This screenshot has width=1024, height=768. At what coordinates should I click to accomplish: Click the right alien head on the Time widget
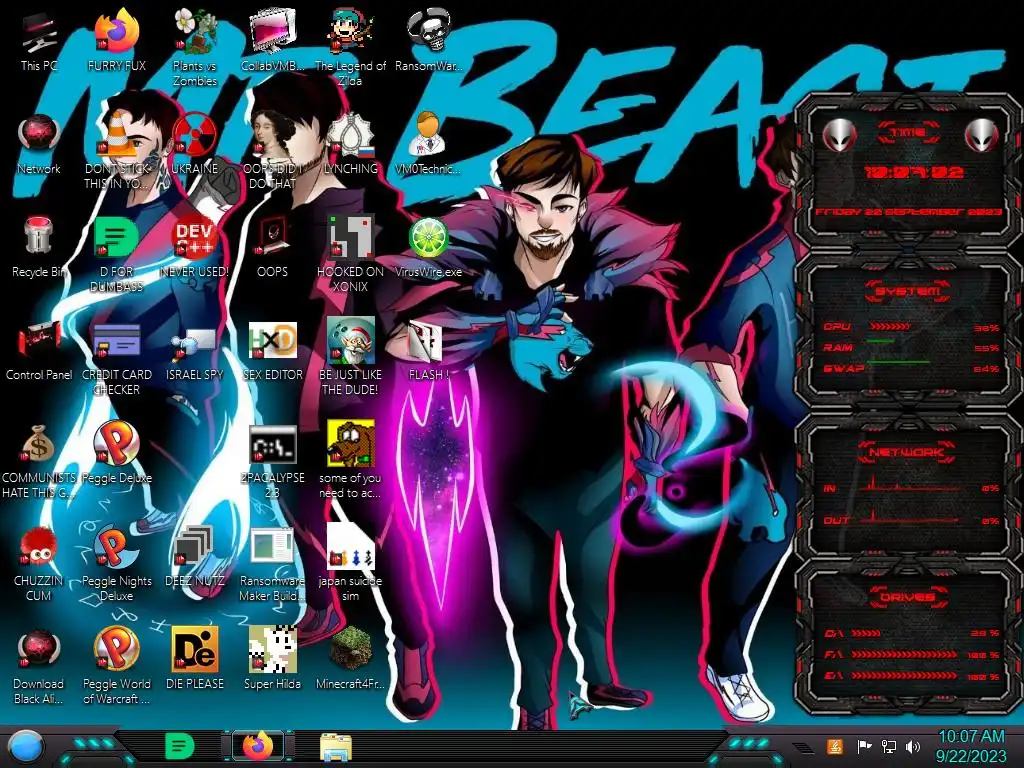coord(982,135)
